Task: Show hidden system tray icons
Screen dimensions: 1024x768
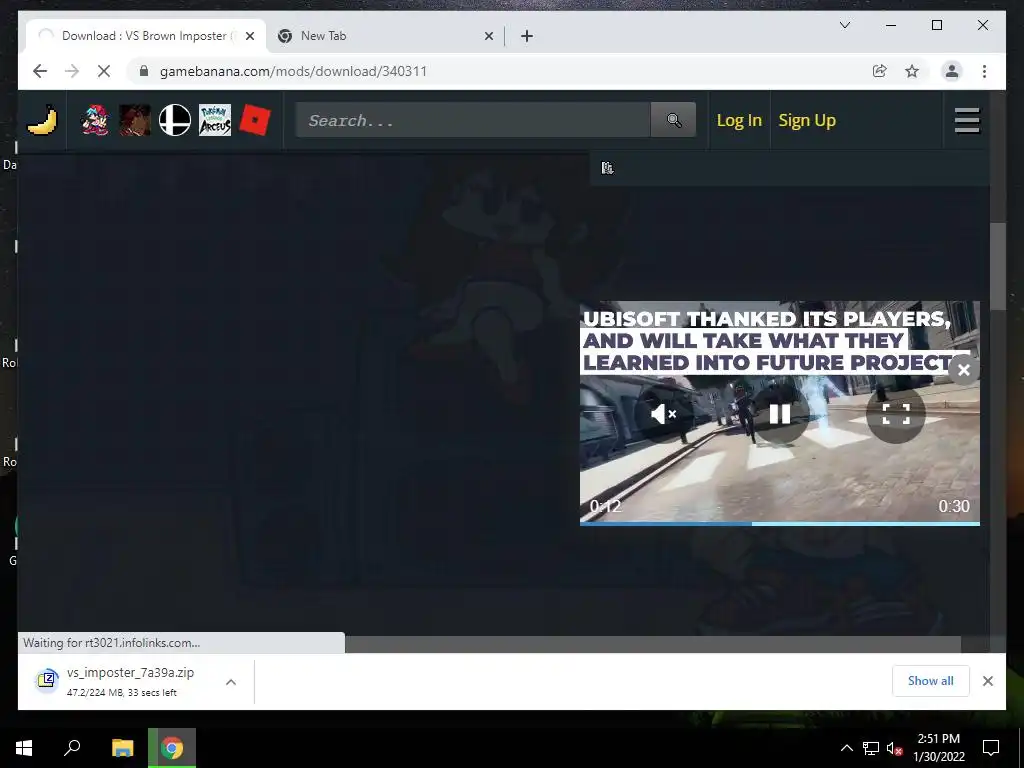Action: (846, 748)
